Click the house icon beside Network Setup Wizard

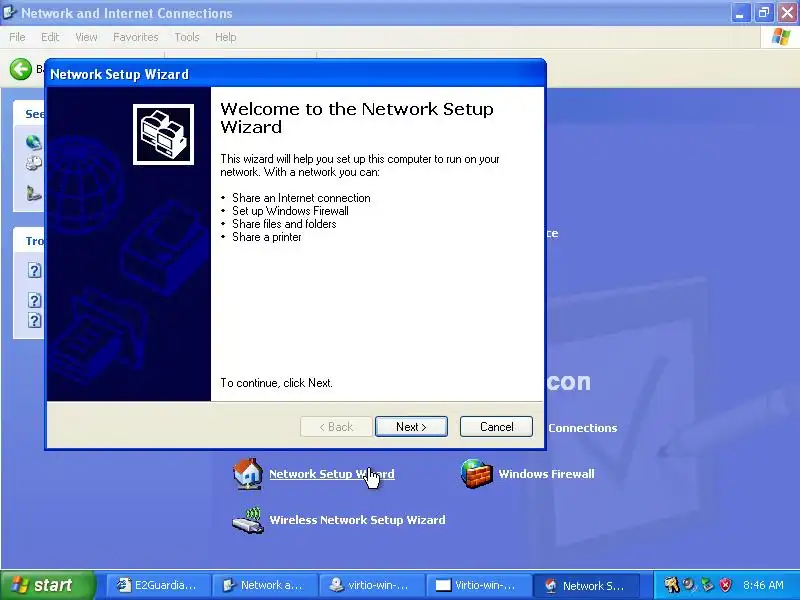click(x=248, y=473)
